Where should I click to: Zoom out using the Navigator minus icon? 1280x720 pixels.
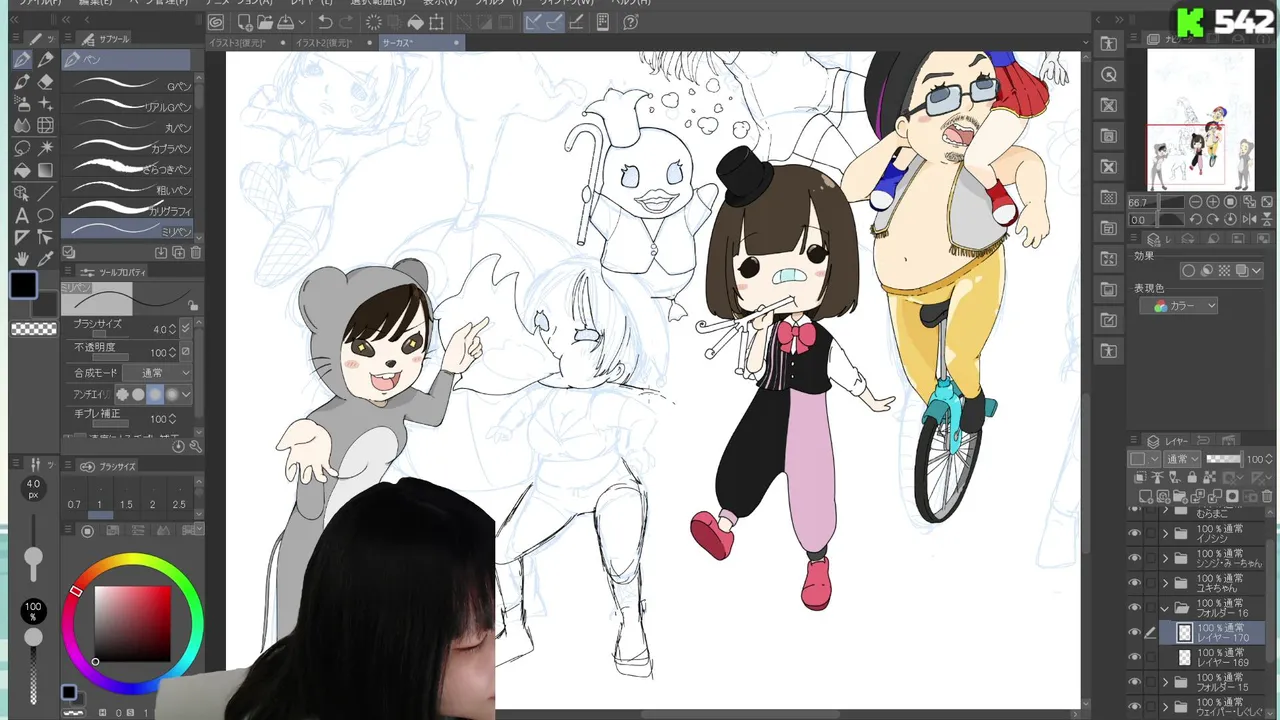(1195, 202)
